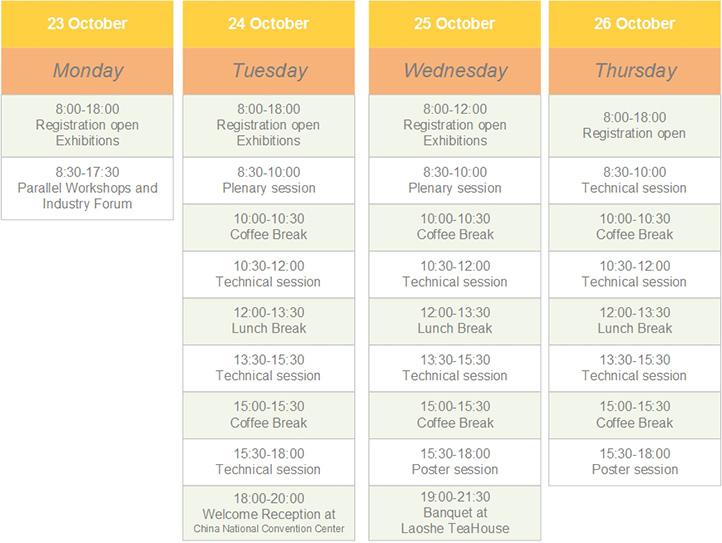Open Tuesday's 13:30-15:30 Technical session
722x543 pixels.
point(268,368)
